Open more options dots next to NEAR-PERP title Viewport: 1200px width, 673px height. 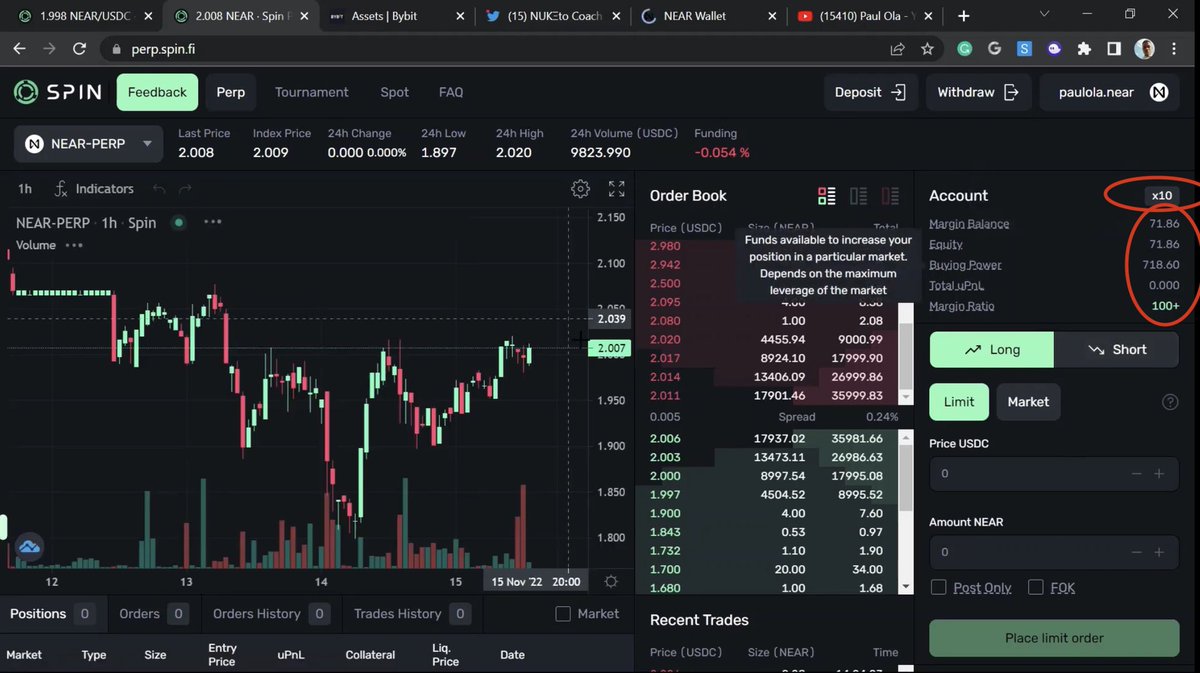click(x=212, y=222)
